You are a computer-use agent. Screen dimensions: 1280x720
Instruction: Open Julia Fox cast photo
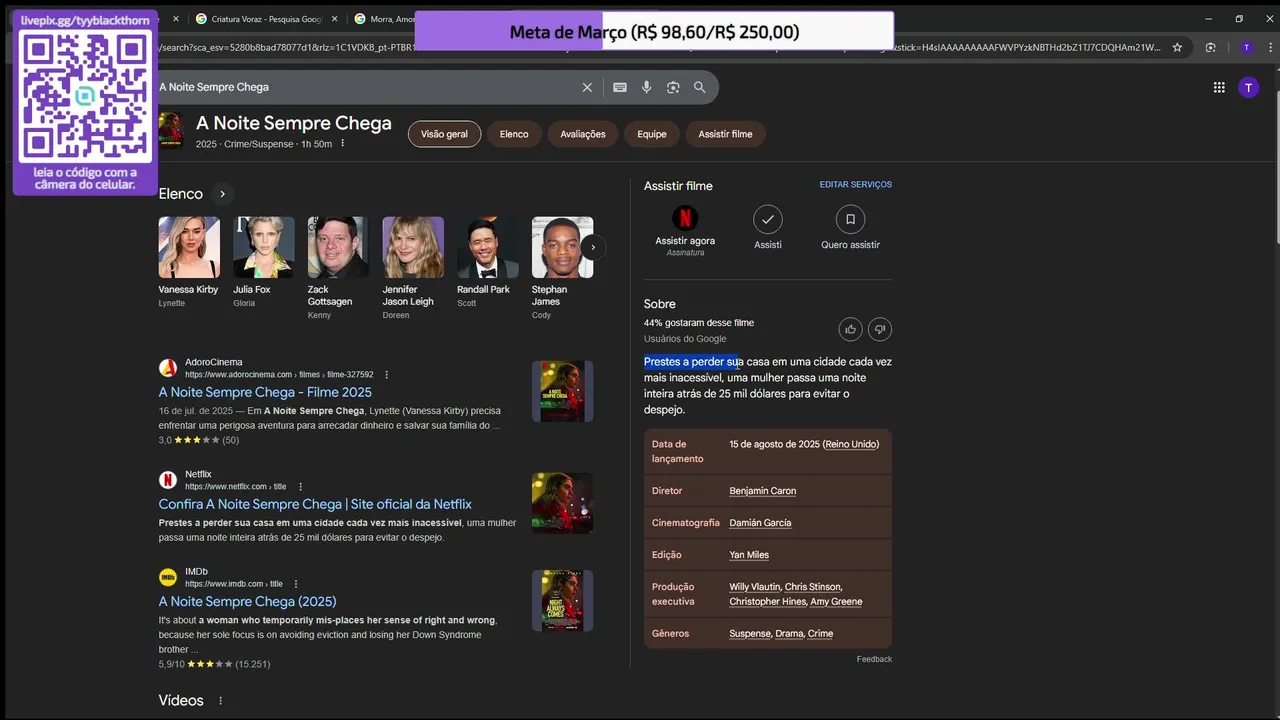pos(264,247)
